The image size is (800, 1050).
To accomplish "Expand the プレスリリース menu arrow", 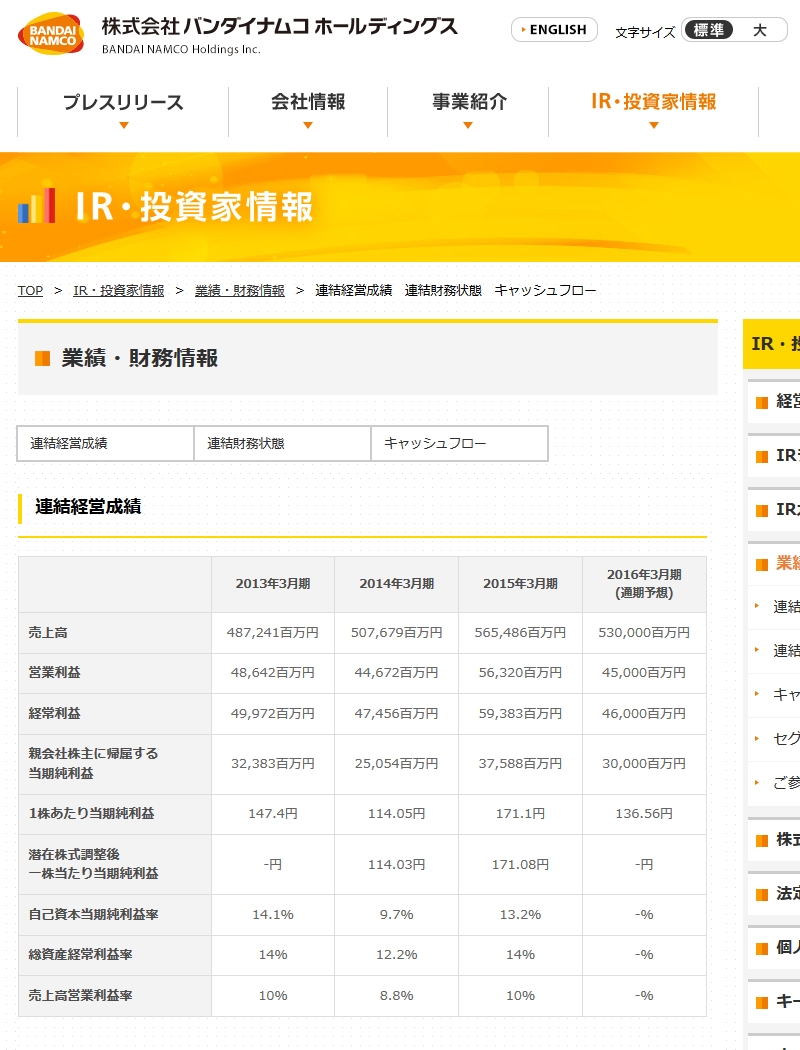I will pos(123,125).
